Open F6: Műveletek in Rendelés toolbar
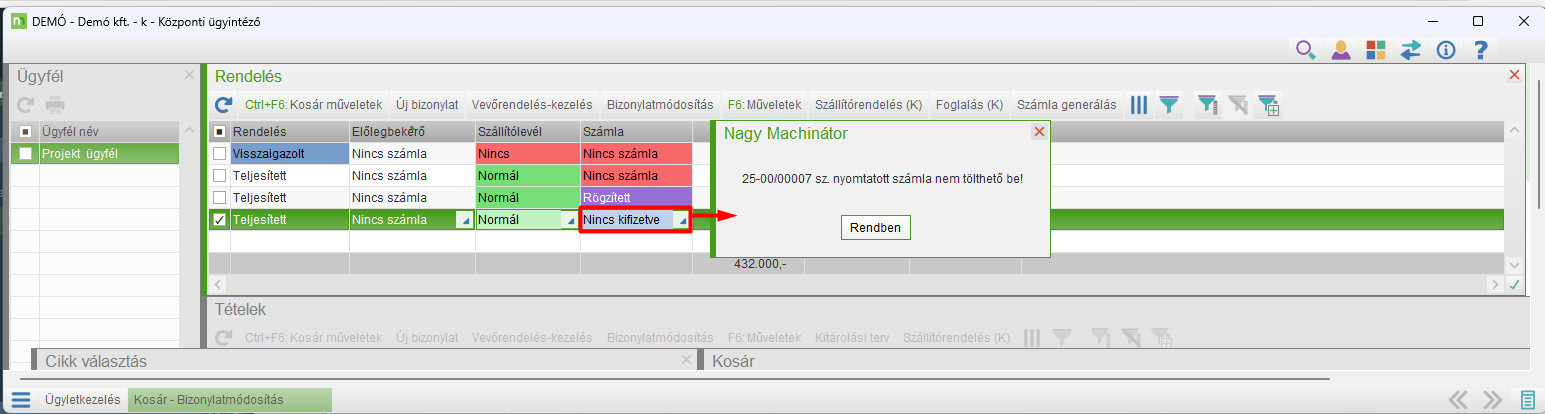This screenshot has height=414, width=1545. tap(764, 104)
